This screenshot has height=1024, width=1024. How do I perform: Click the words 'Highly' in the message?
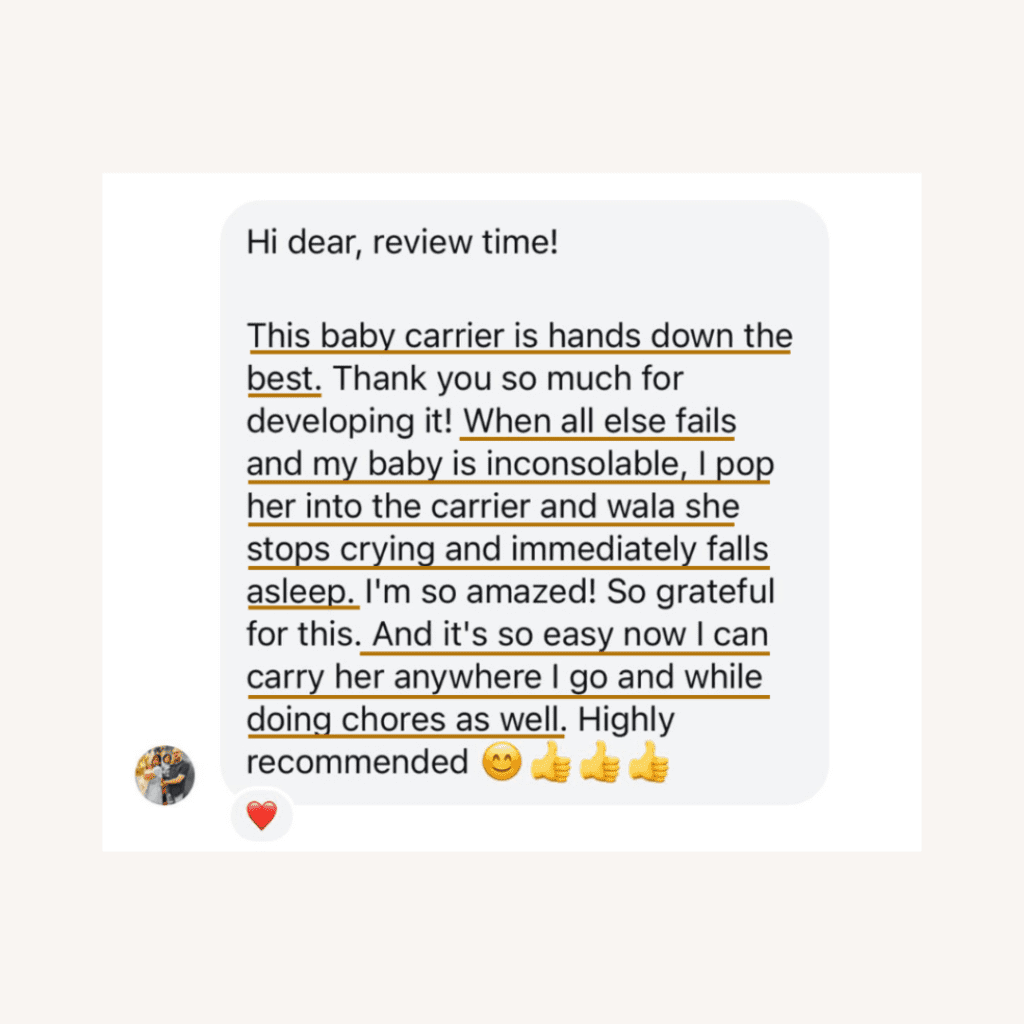[626, 721]
